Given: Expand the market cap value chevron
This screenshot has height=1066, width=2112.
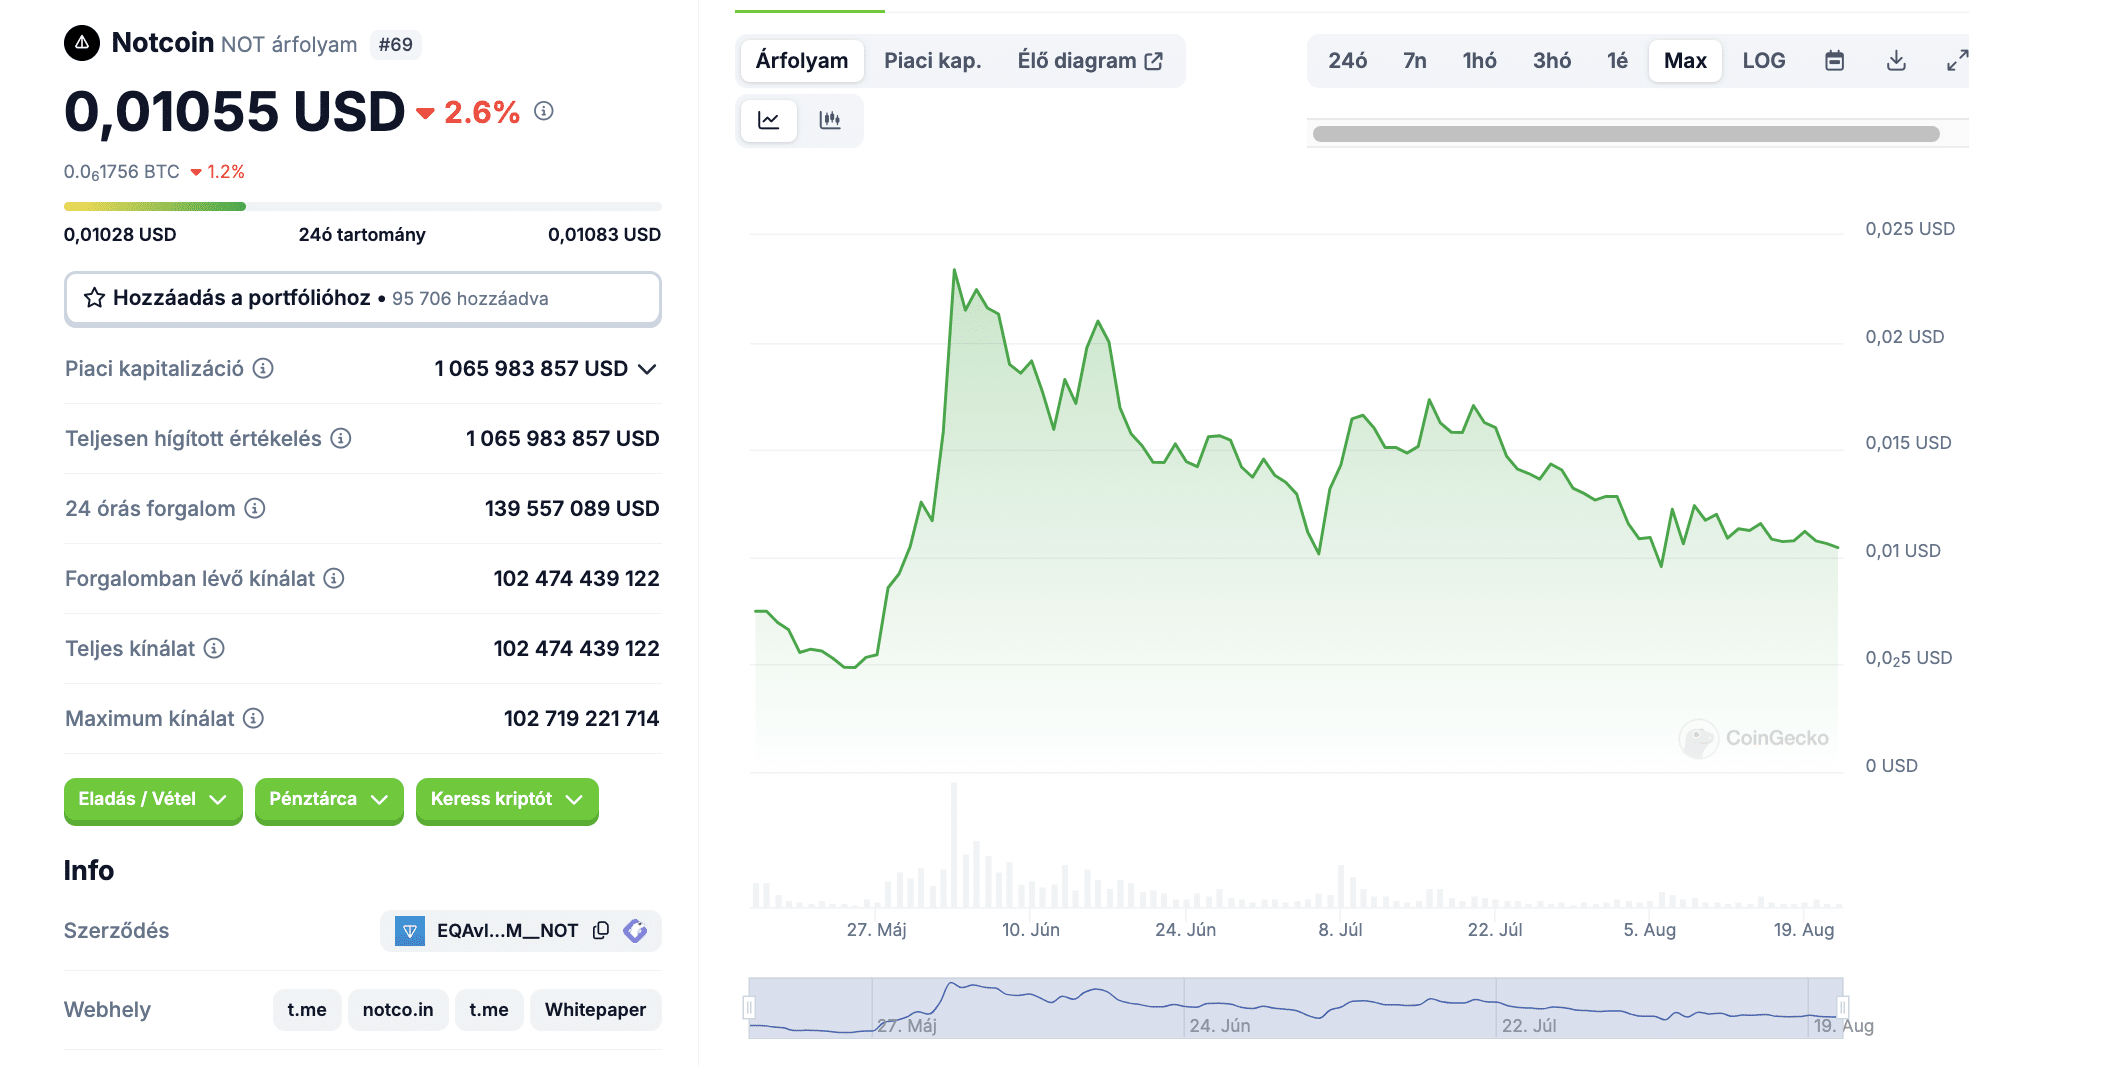Looking at the screenshot, I should (647, 369).
